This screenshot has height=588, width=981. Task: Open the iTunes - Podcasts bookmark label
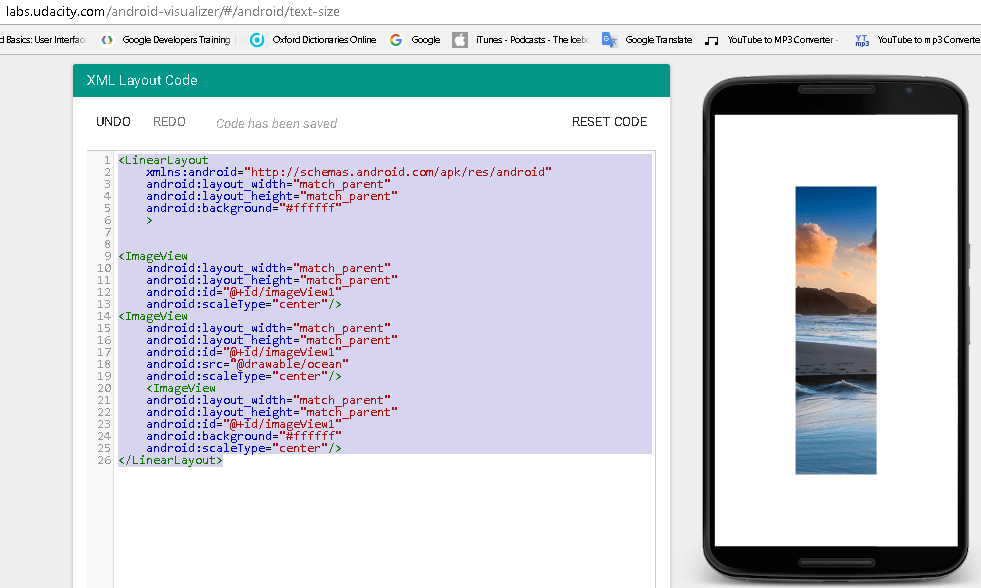pos(532,40)
